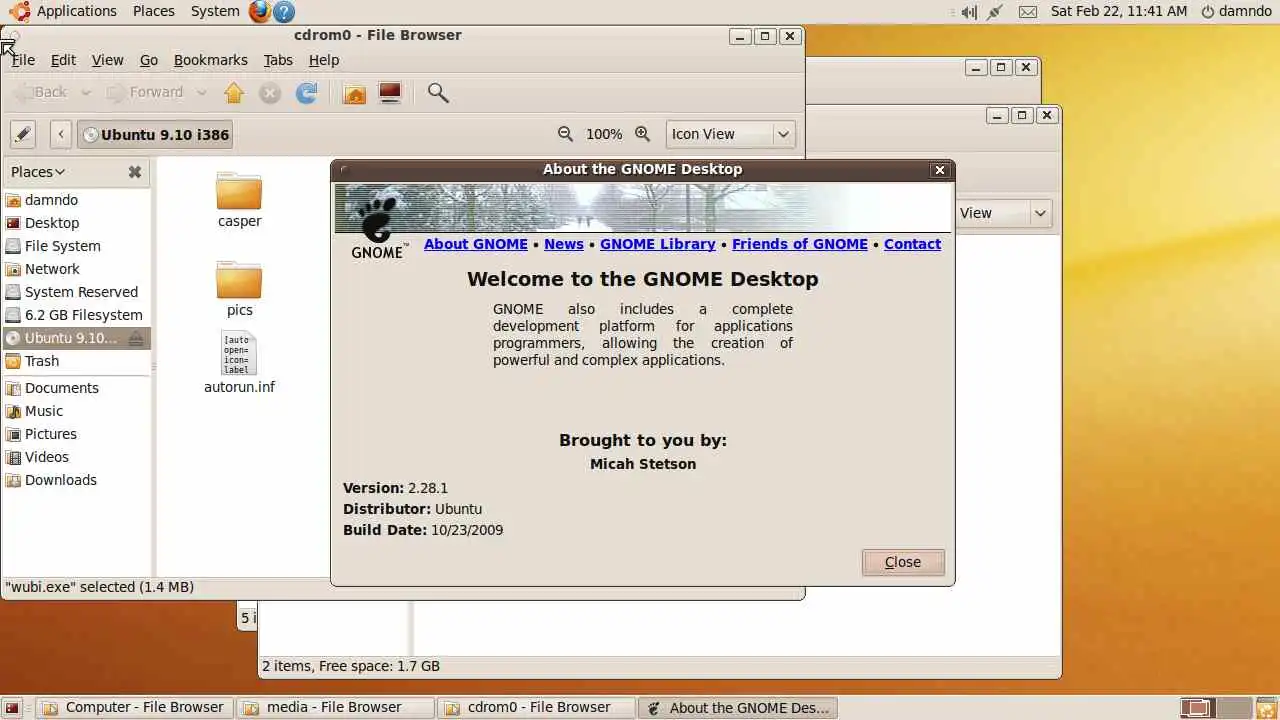The image size is (1280, 720).
Task: Select the pics folder icon
Action: [239, 280]
